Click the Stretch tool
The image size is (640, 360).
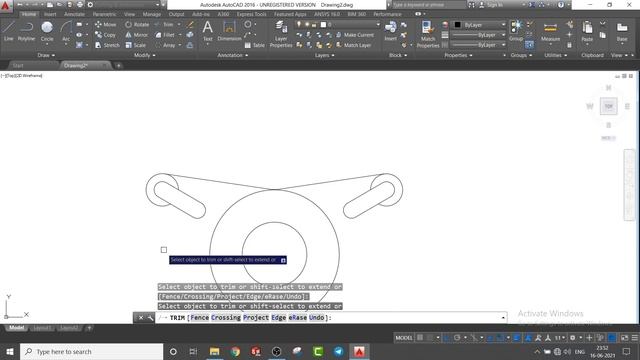pos(107,45)
